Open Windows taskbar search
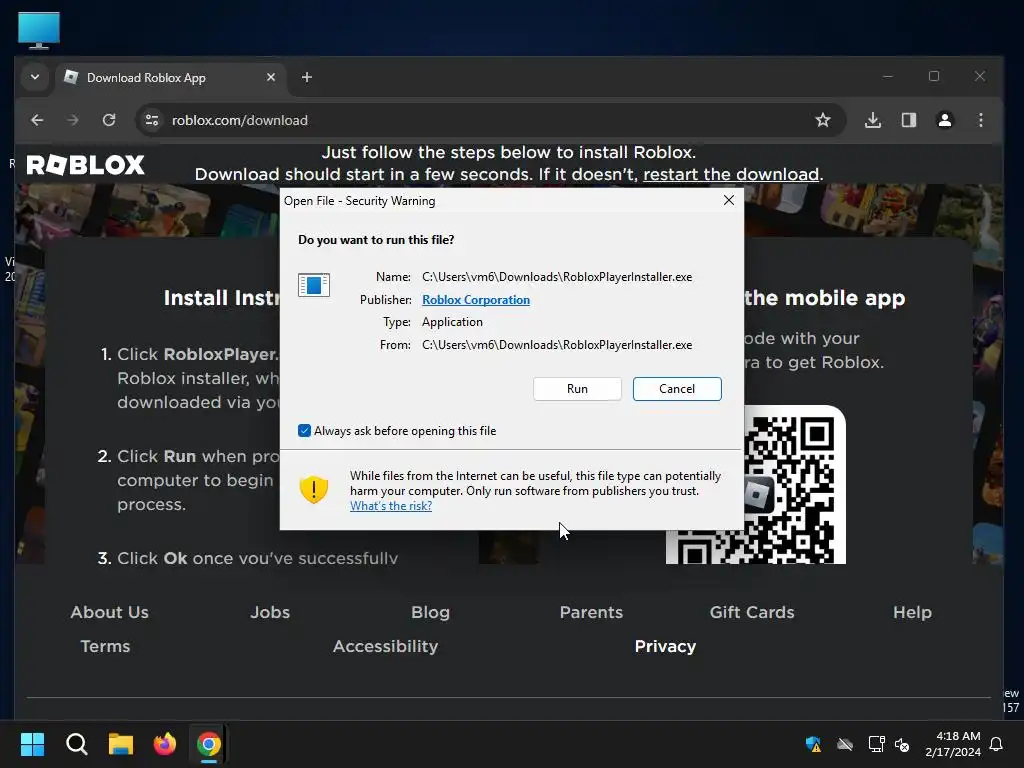The height and width of the screenshot is (768, 1024). [x=76, y=744]
